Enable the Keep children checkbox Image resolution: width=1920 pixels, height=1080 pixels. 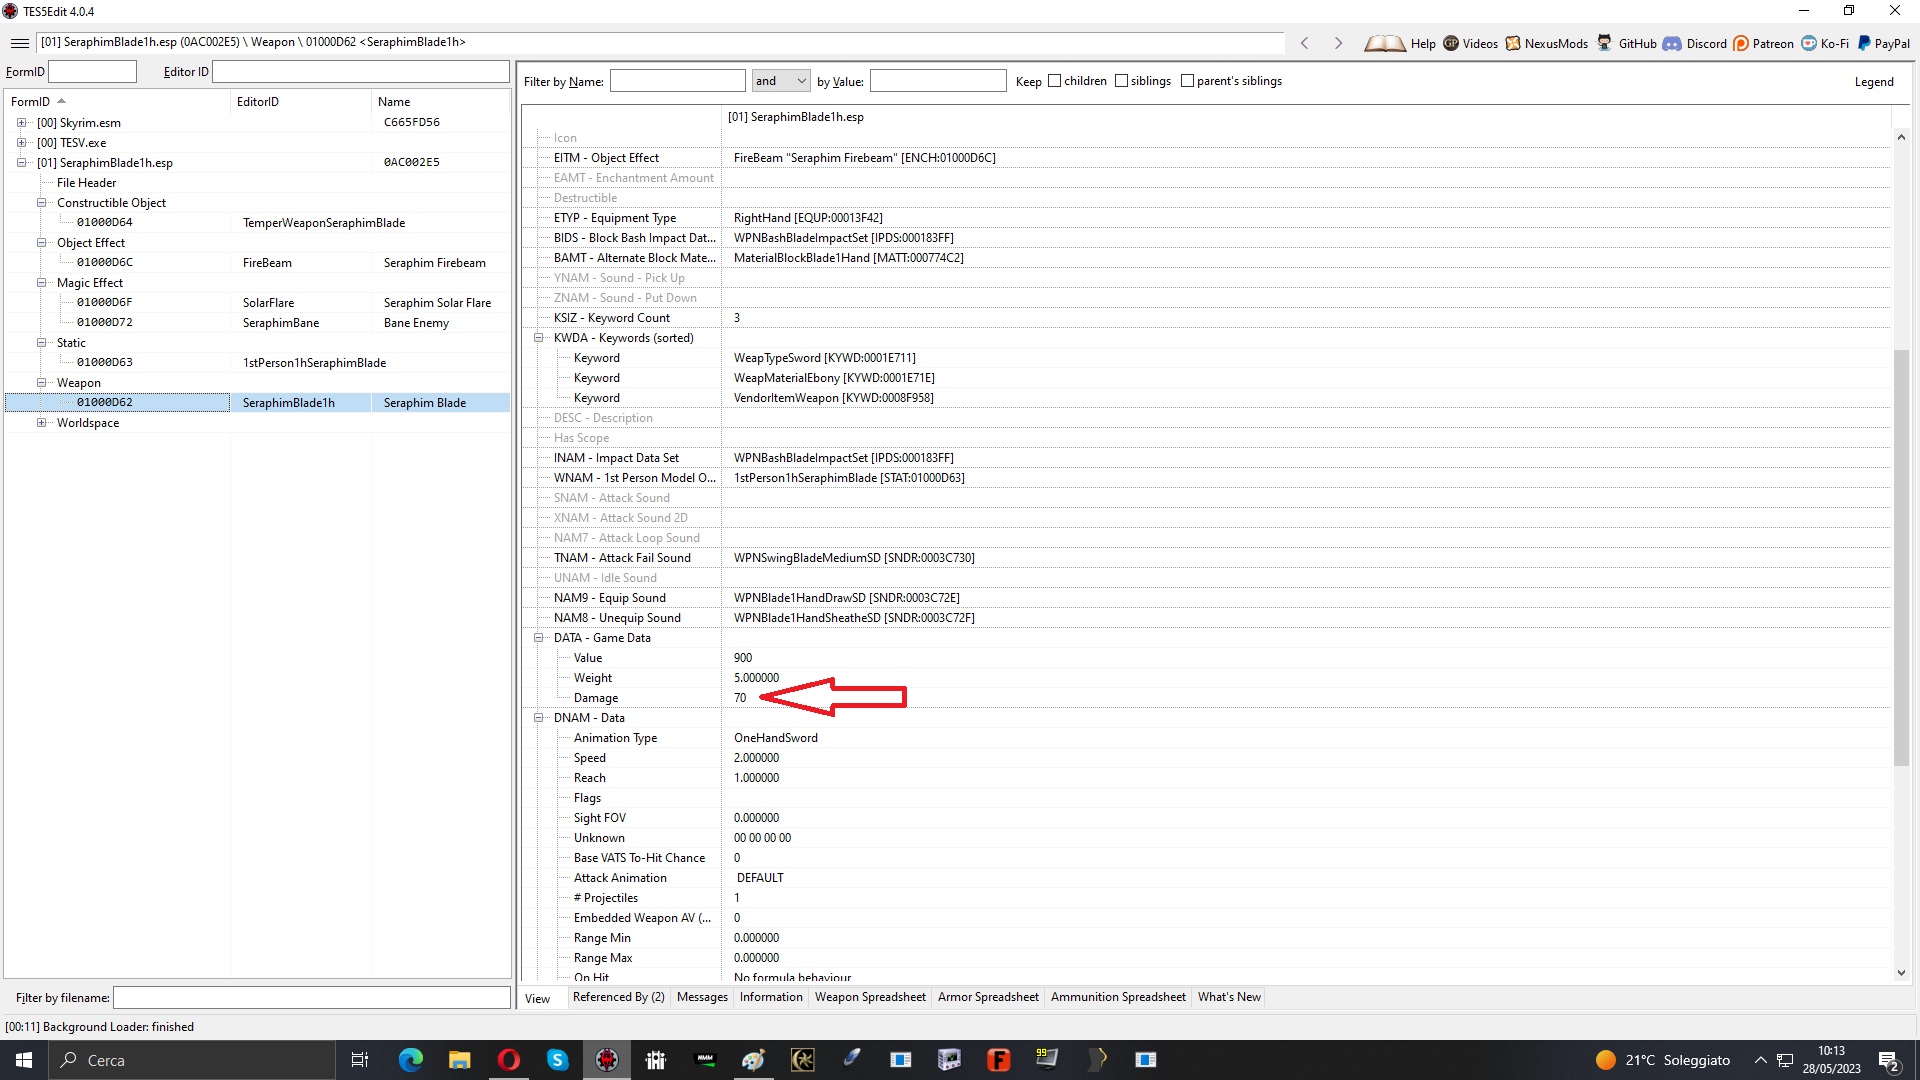[1054, 81]
